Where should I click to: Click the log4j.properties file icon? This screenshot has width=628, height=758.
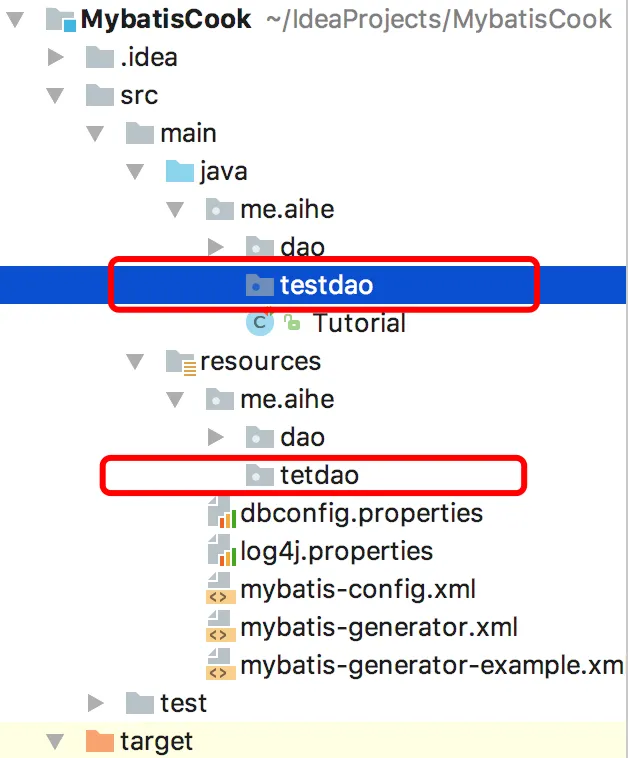221,551
